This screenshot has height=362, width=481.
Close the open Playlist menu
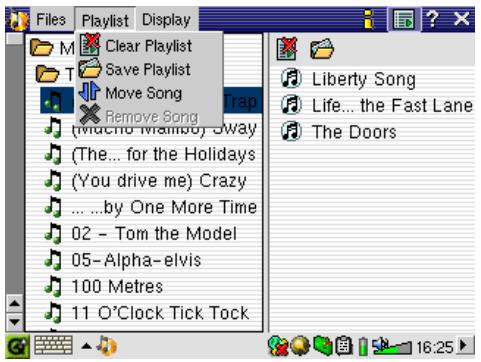(x=105, y=20)
